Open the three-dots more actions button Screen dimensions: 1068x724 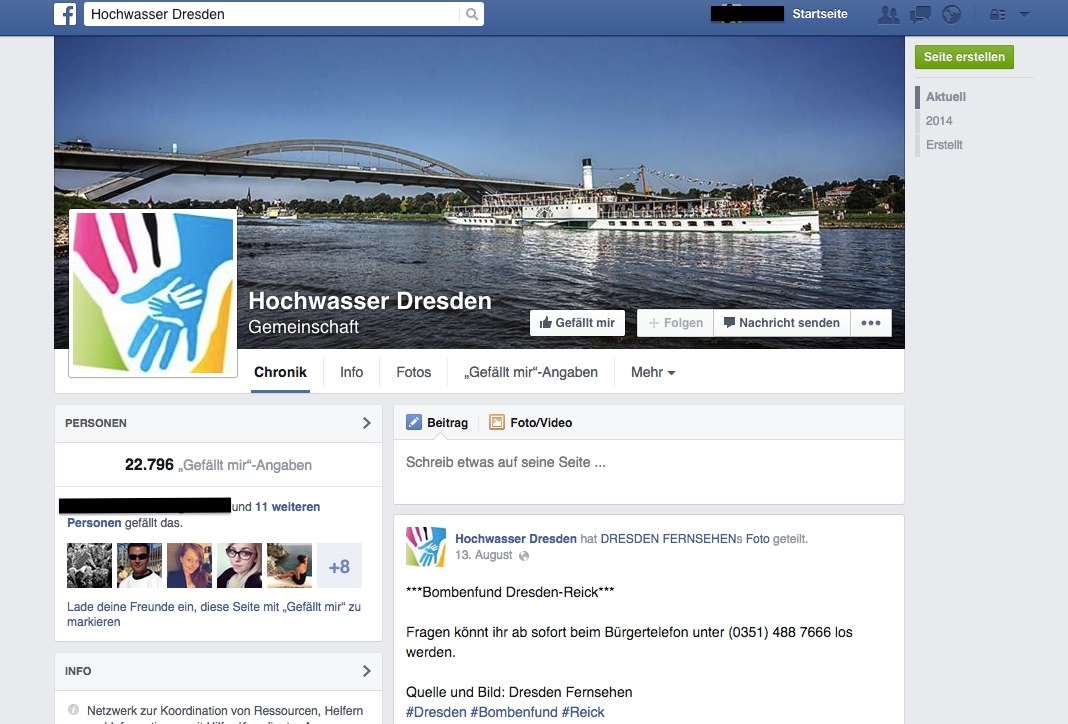coord(870,323)
